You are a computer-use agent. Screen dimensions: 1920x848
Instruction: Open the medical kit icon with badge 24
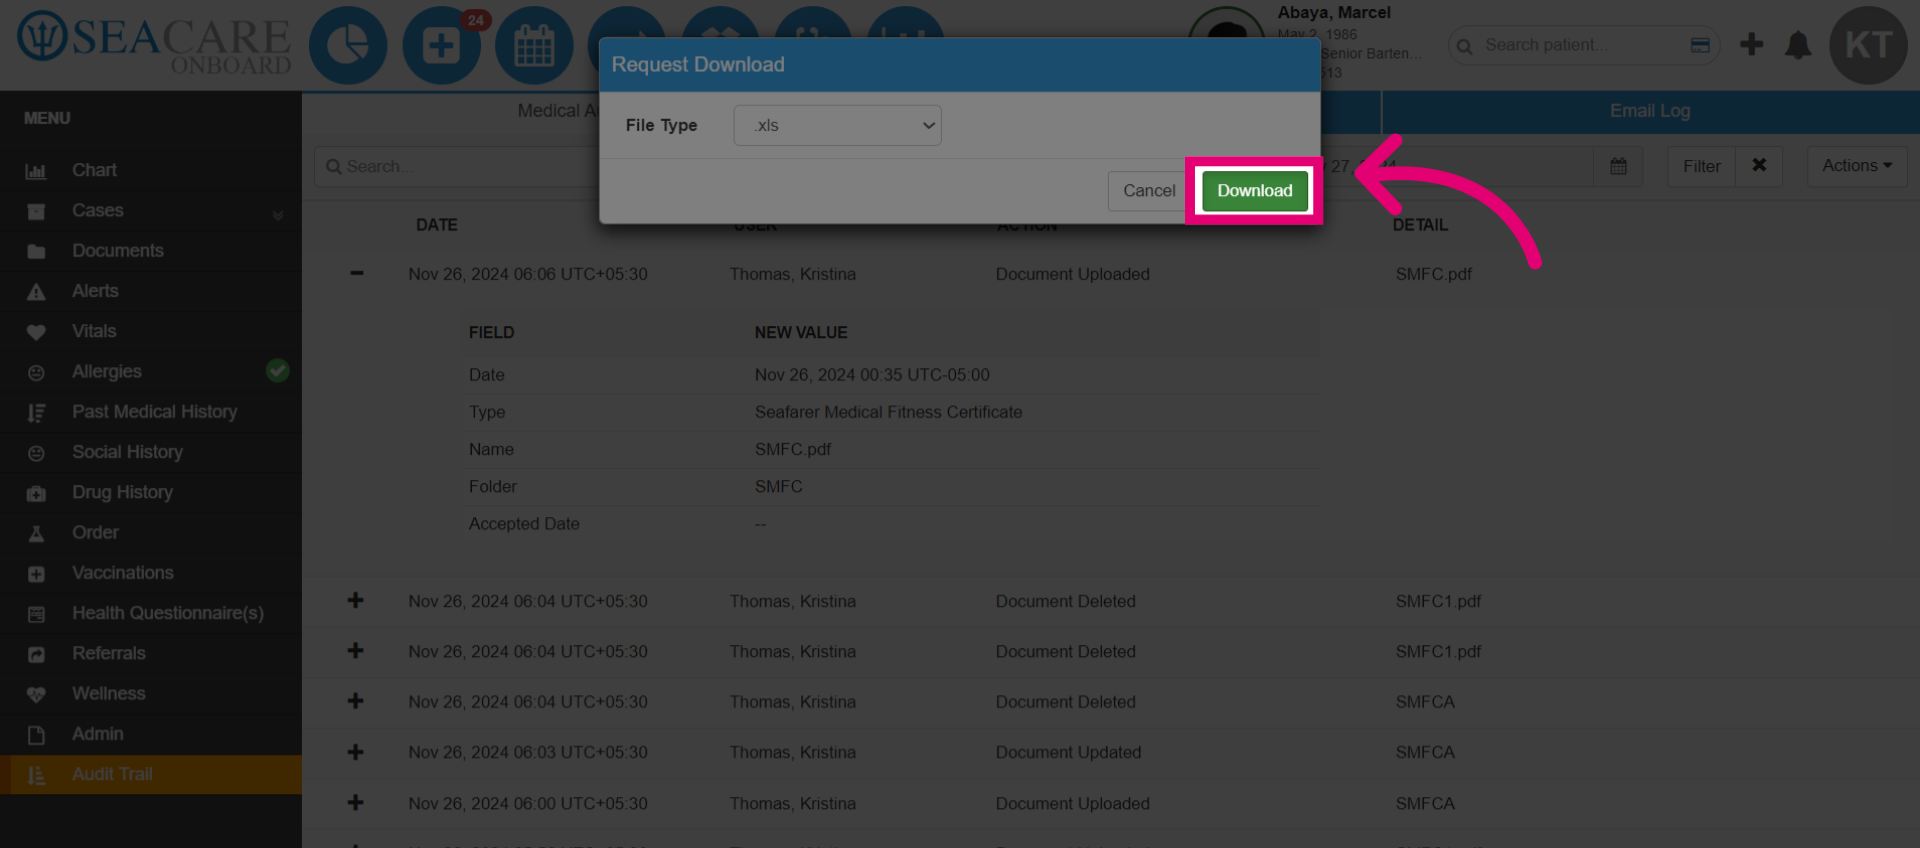point(441,45)
